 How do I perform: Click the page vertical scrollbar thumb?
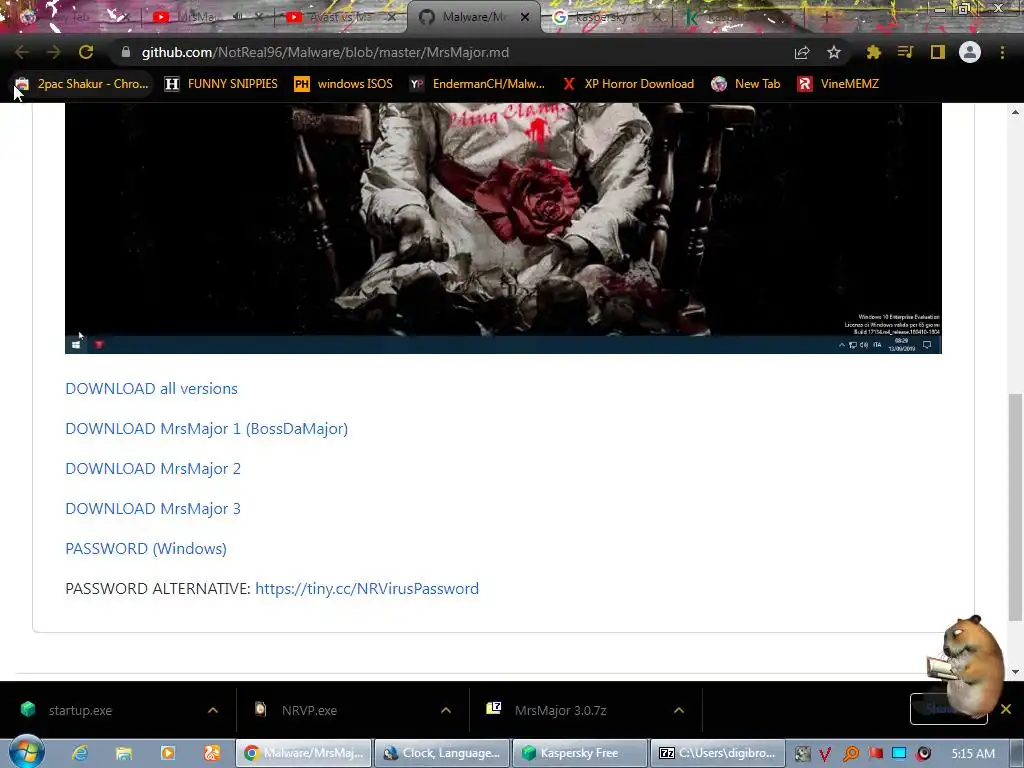click(x=1015, y=507)
